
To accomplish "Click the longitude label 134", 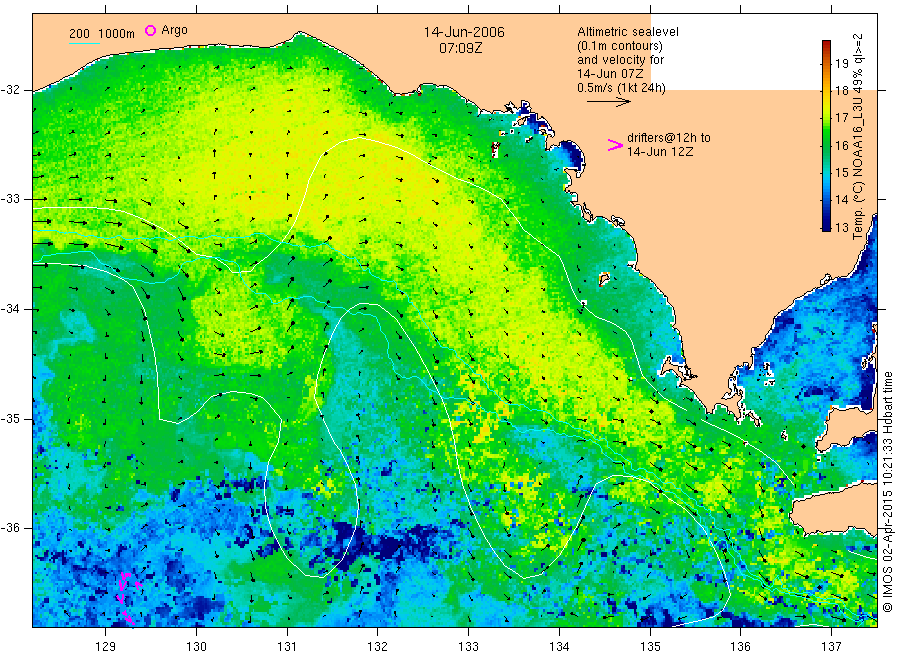I will click(559, 647).
